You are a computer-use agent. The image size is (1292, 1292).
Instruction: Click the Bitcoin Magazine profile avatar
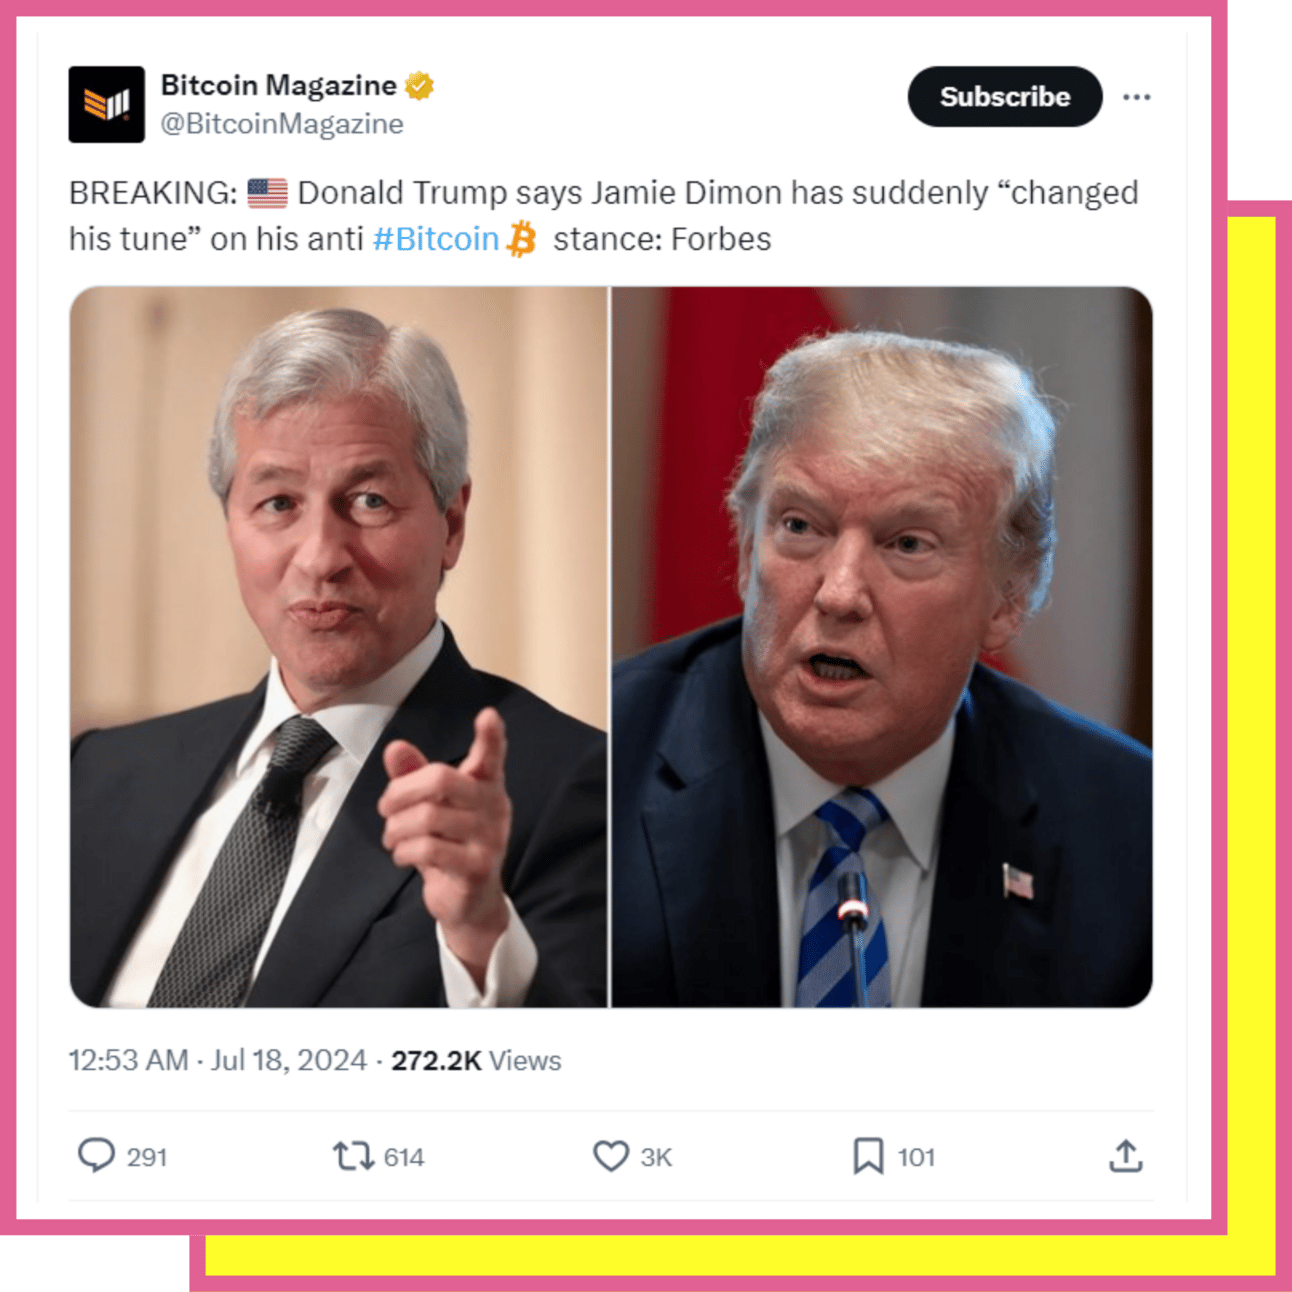click(106, 104)
